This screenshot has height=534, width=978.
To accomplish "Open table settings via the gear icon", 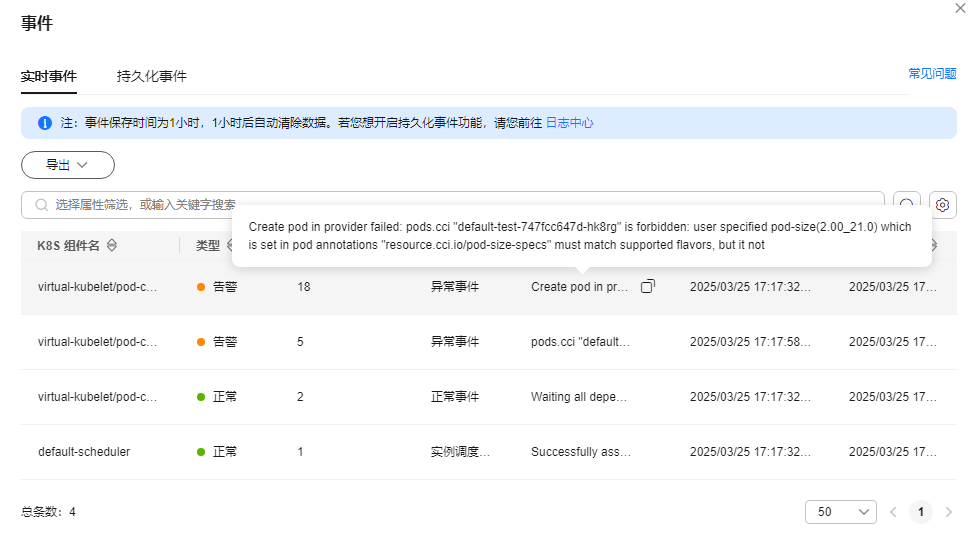I will (x=942, y=205).
